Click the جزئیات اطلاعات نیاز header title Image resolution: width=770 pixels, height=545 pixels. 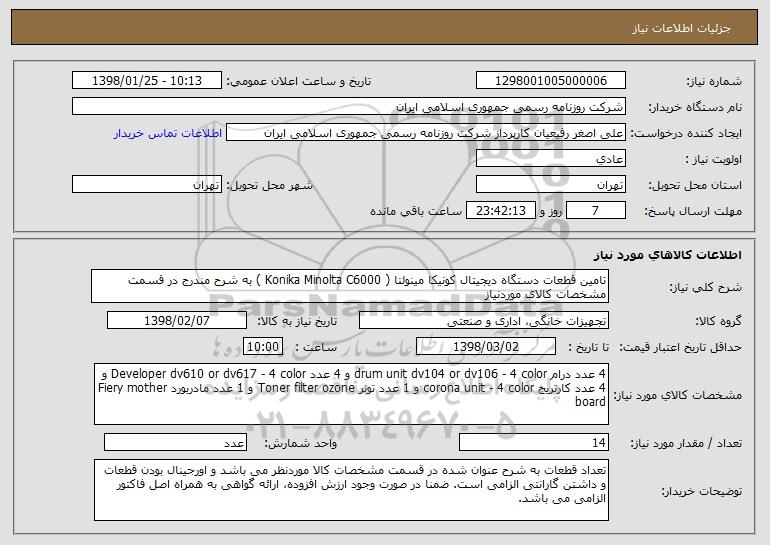(681, 28)
